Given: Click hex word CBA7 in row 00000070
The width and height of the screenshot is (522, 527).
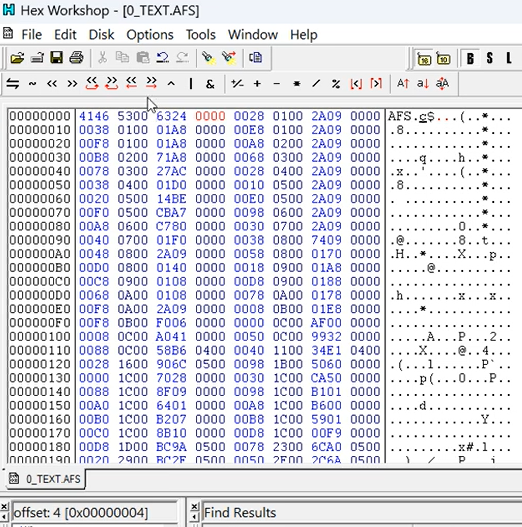Looking at the screenshot, I should click(171, 213).
